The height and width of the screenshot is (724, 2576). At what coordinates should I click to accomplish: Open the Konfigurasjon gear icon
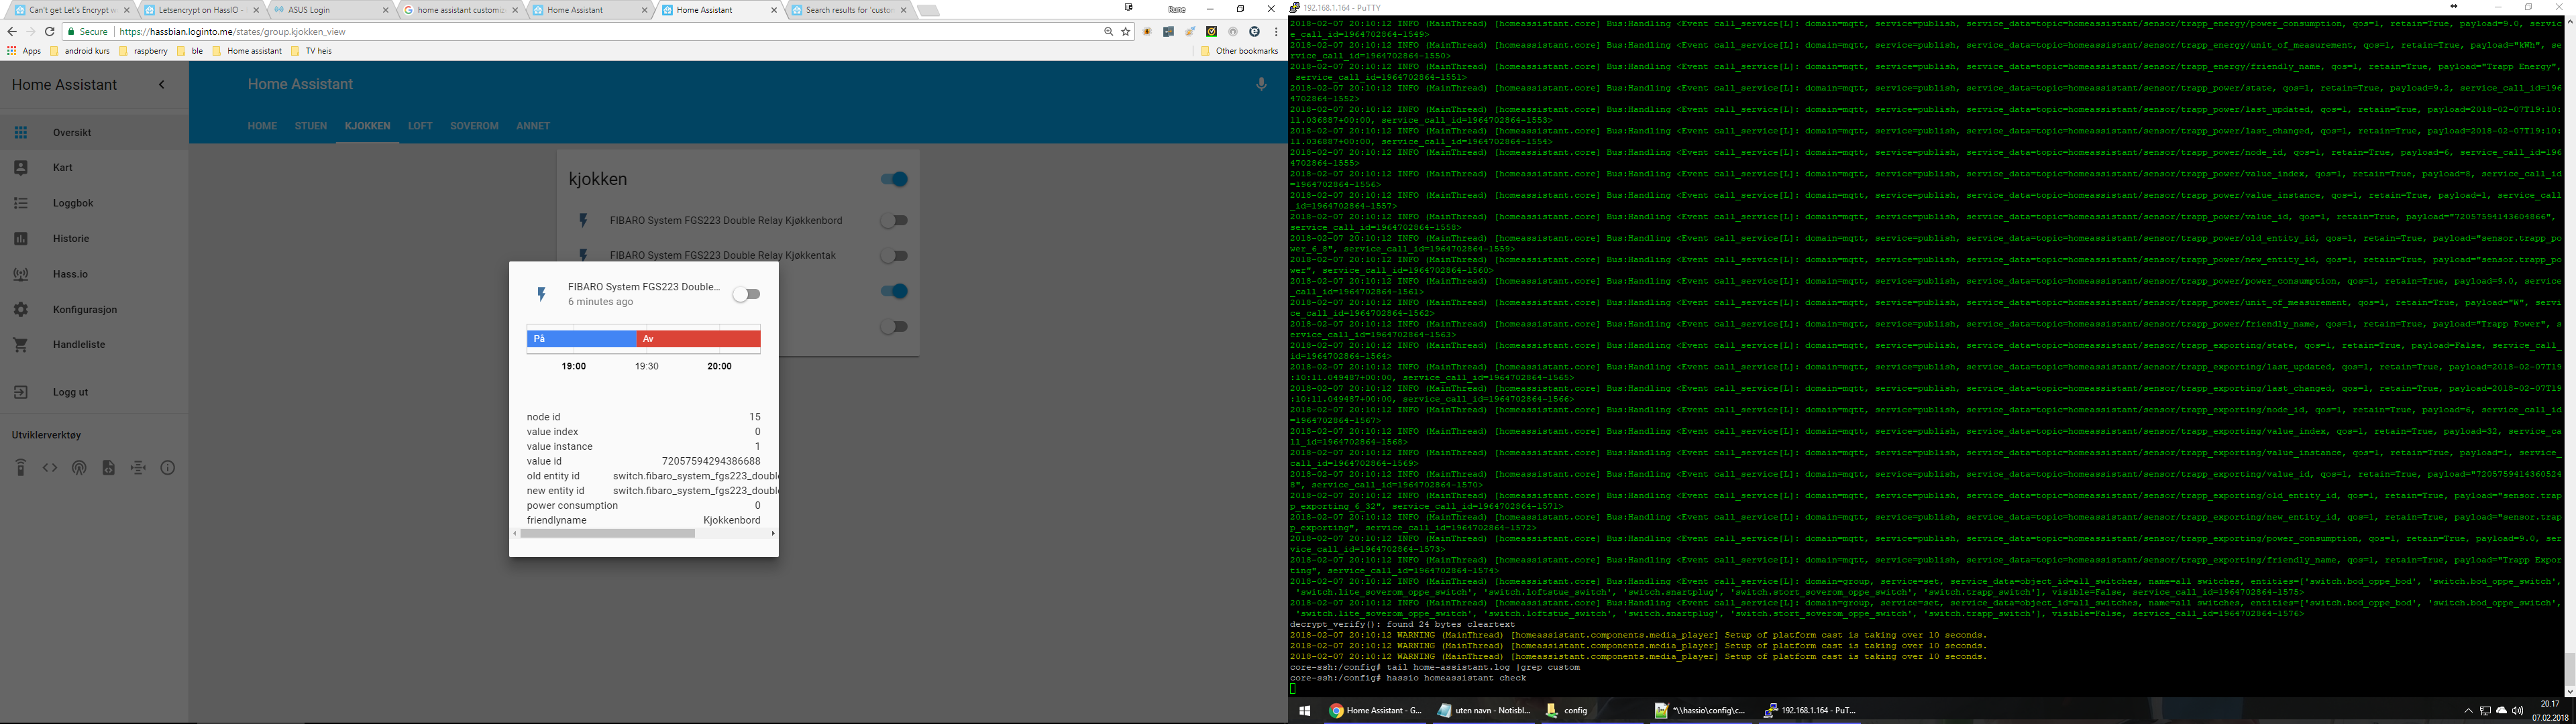21,310
